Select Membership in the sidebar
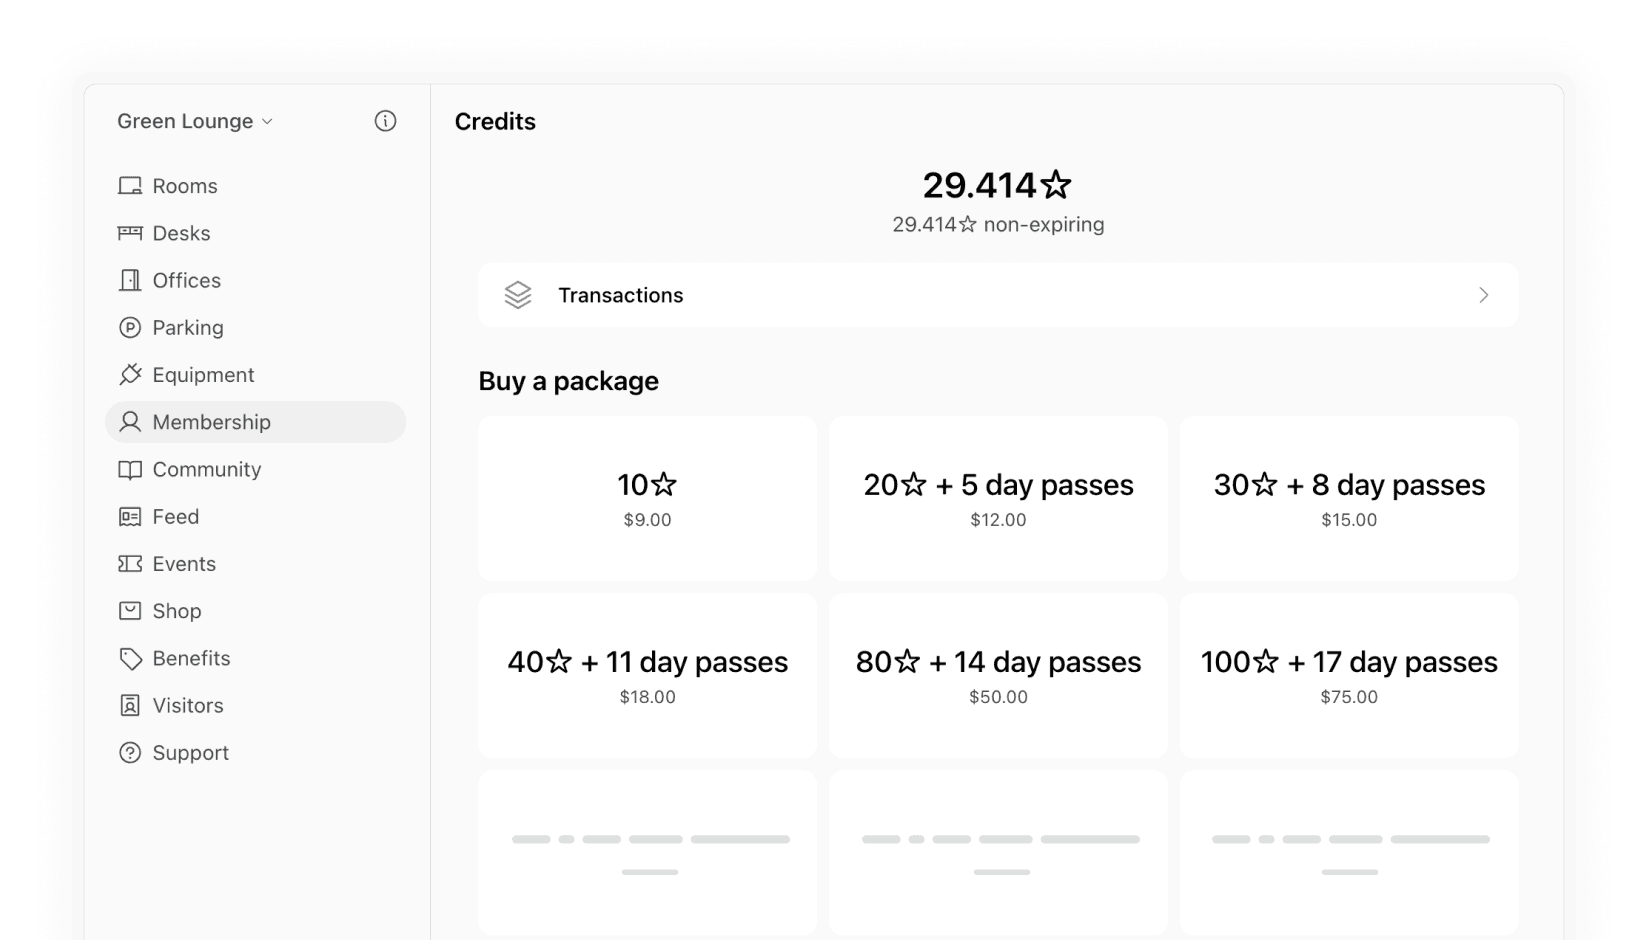The height and width of the screenshot is (940, 1648). pos(255,422)
